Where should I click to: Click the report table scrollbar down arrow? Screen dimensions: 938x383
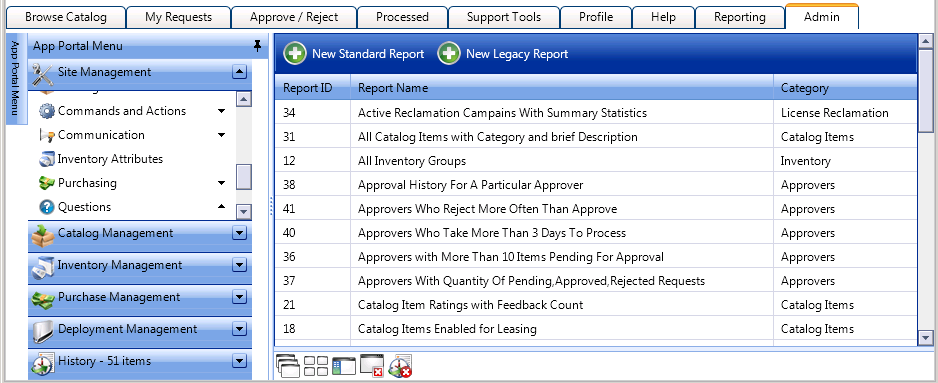925,338
